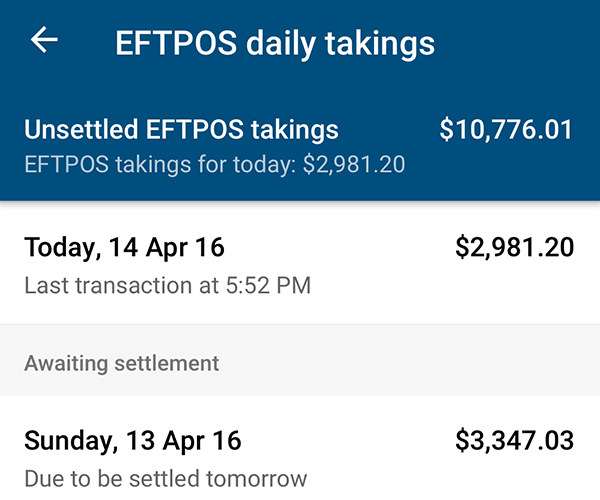Select "Due to be settled tomorrow" text
This screenshot has height=500, width=600.
click(165, 478)
